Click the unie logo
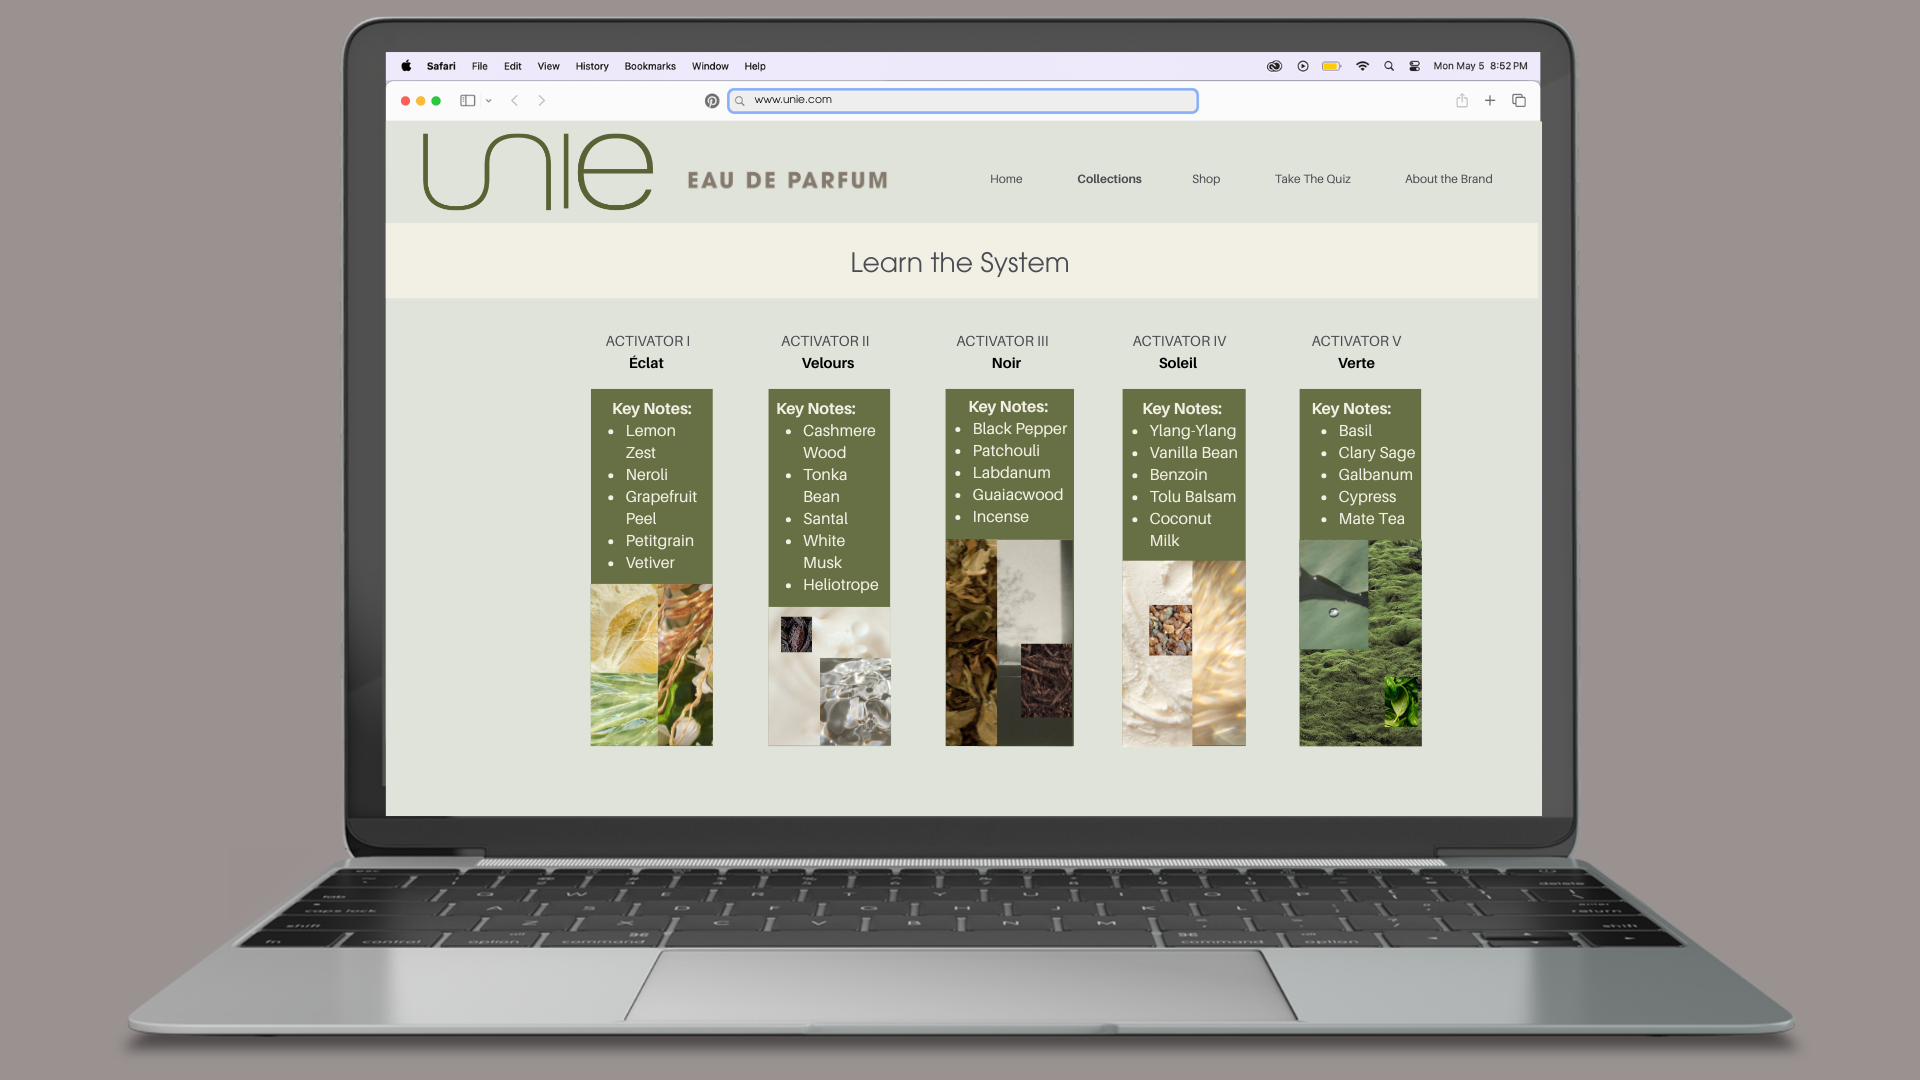Screen dimensions: 1920x1080 tap(538, 172)
